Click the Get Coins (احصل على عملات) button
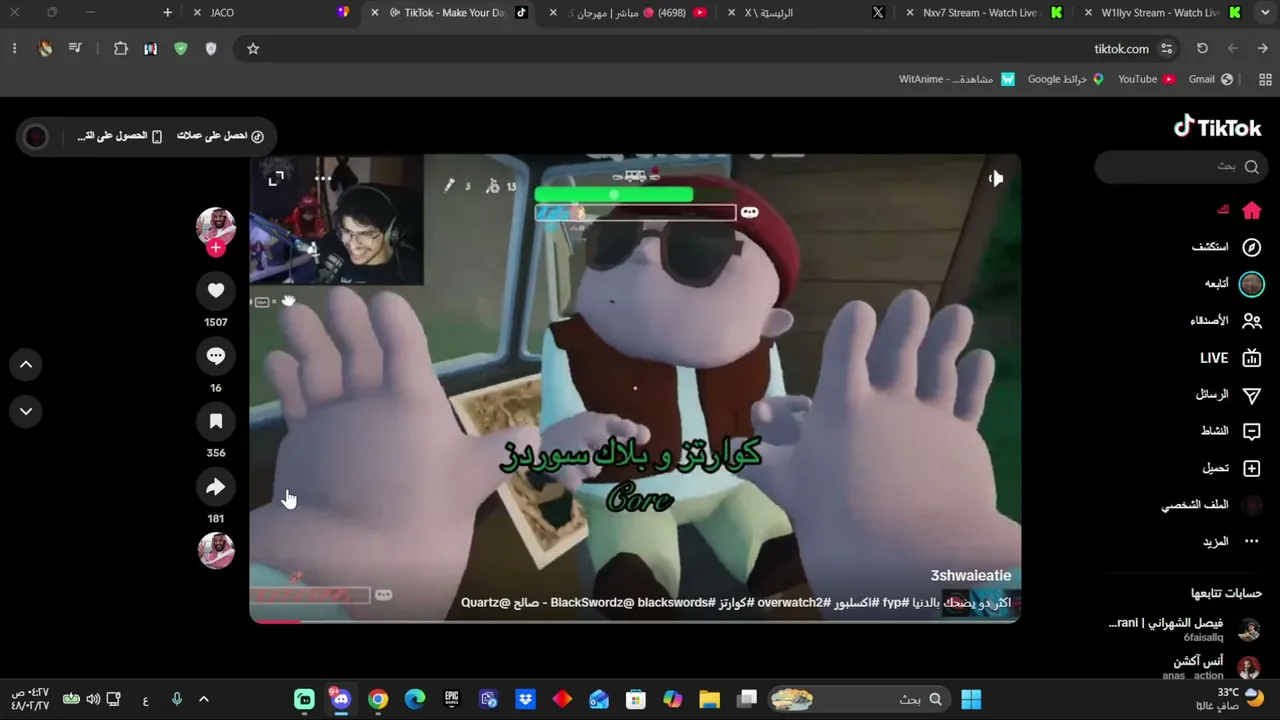This screenshot has height=720, width=1280. (x=220, y=136)
